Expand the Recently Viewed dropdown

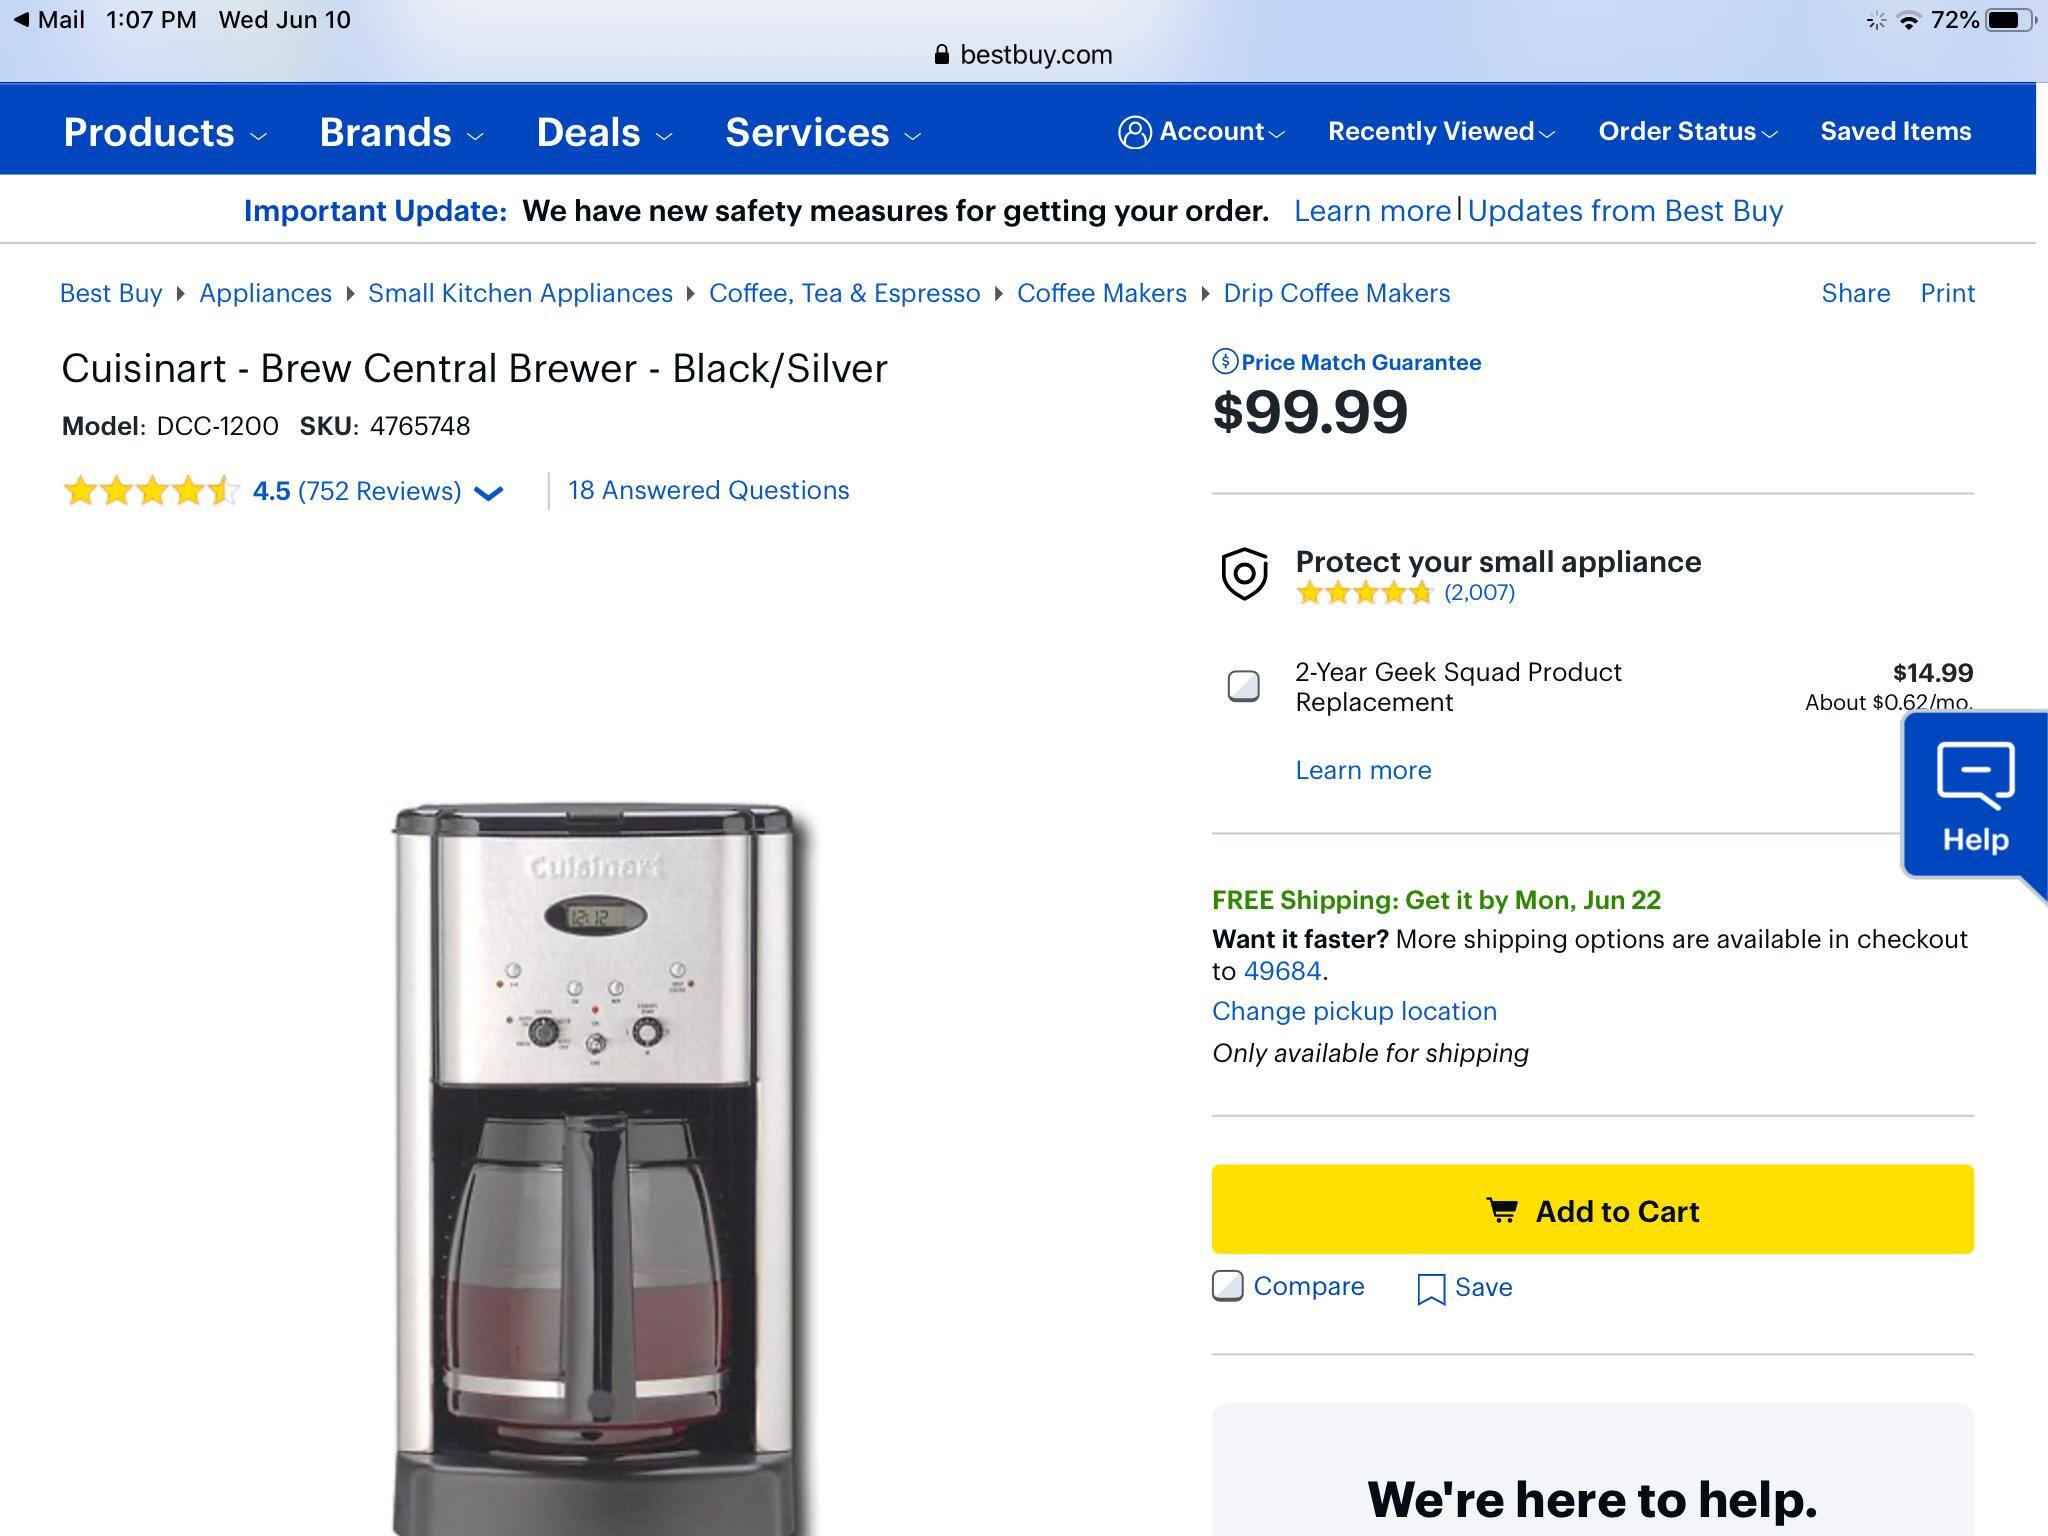(1441, 132)
